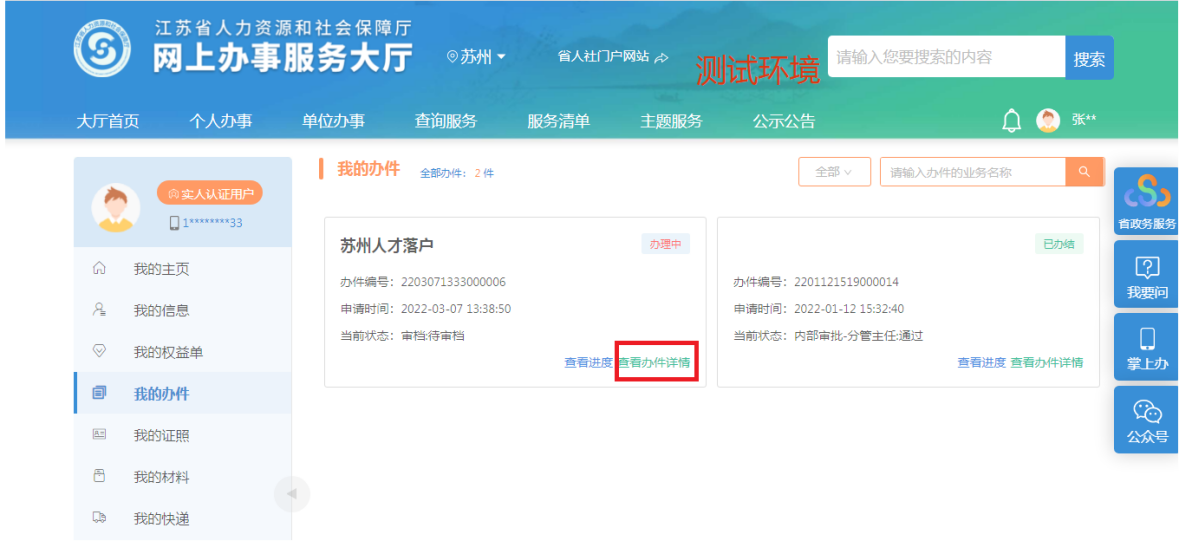Click the 我要问 help icon
The width and height of the screenshot is (1180, 542).
(x=1146, y=275)
